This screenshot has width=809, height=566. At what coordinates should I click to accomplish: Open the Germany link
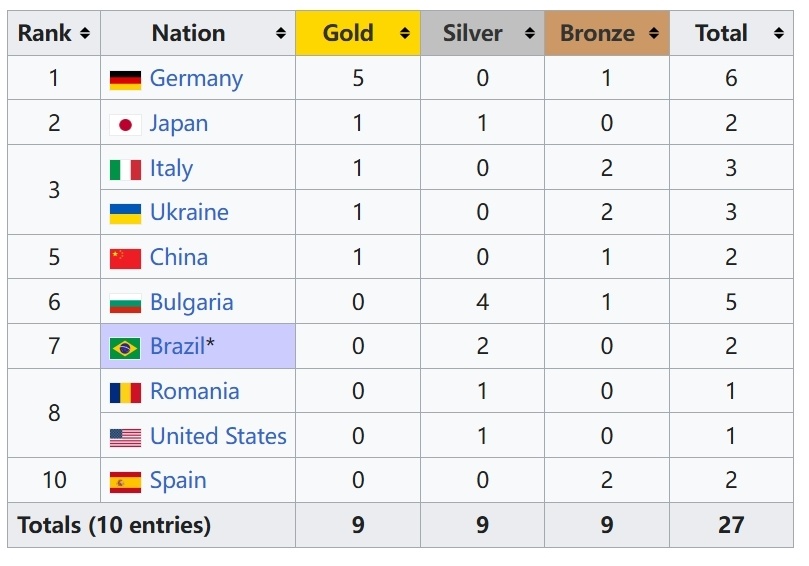click(196, 79)
